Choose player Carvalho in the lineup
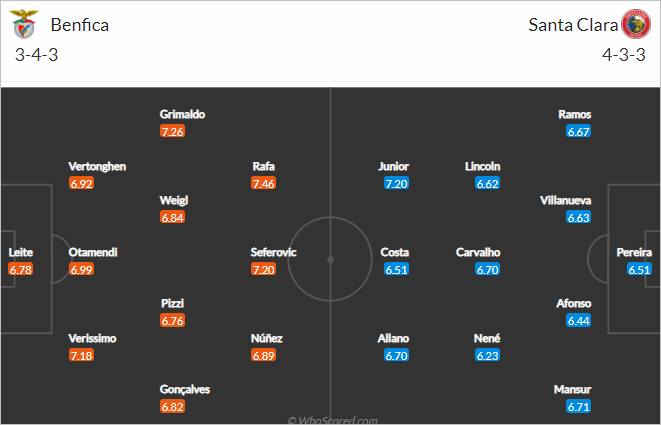661x425 pixels. 478,252
